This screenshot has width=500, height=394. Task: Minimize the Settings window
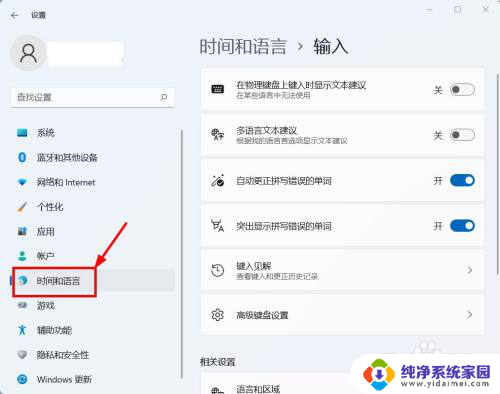point(429,10)
